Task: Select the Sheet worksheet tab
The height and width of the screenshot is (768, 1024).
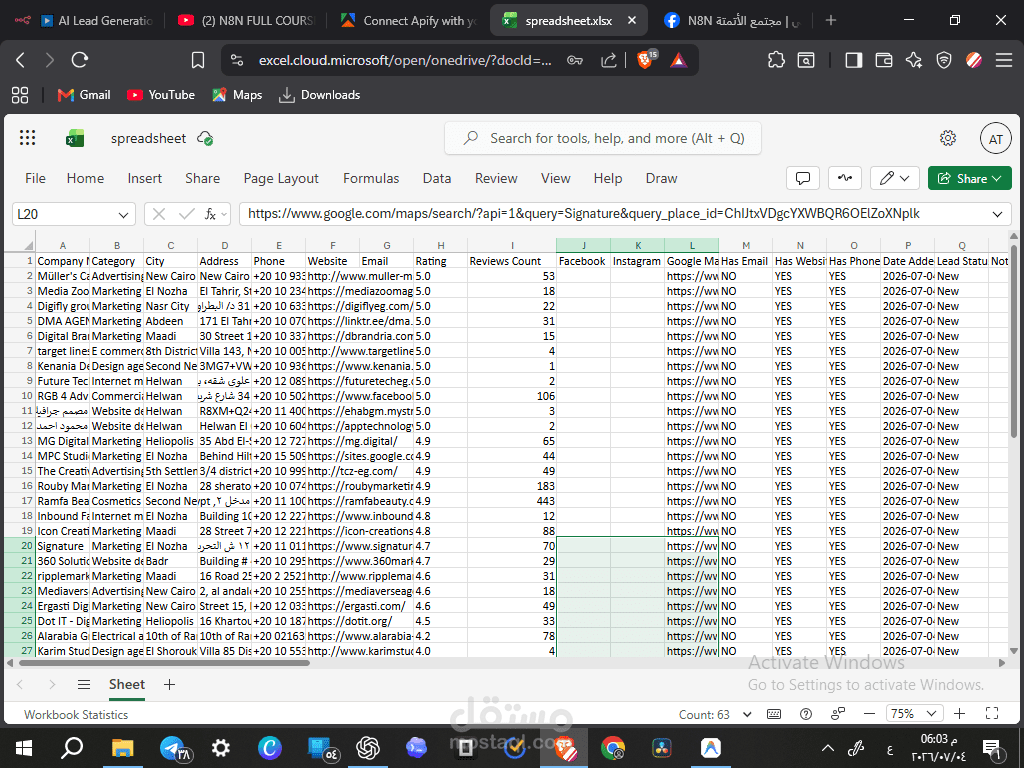Action: tap(127, 684)
